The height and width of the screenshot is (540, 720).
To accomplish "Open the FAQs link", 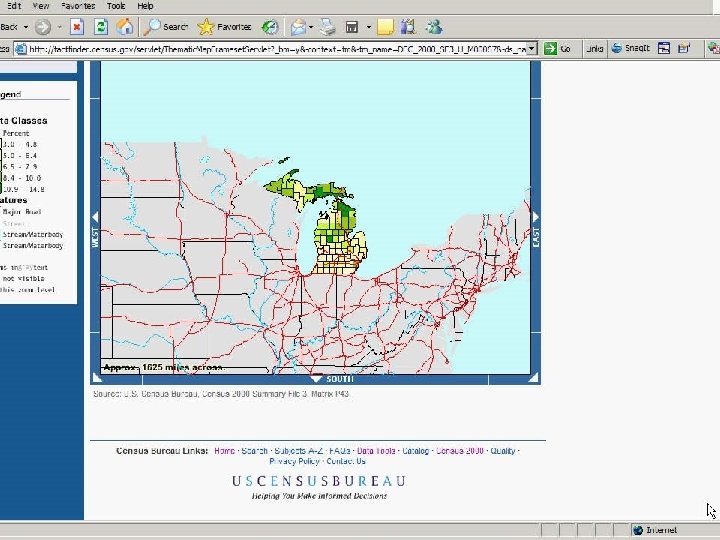I will [x=340, y=451].
